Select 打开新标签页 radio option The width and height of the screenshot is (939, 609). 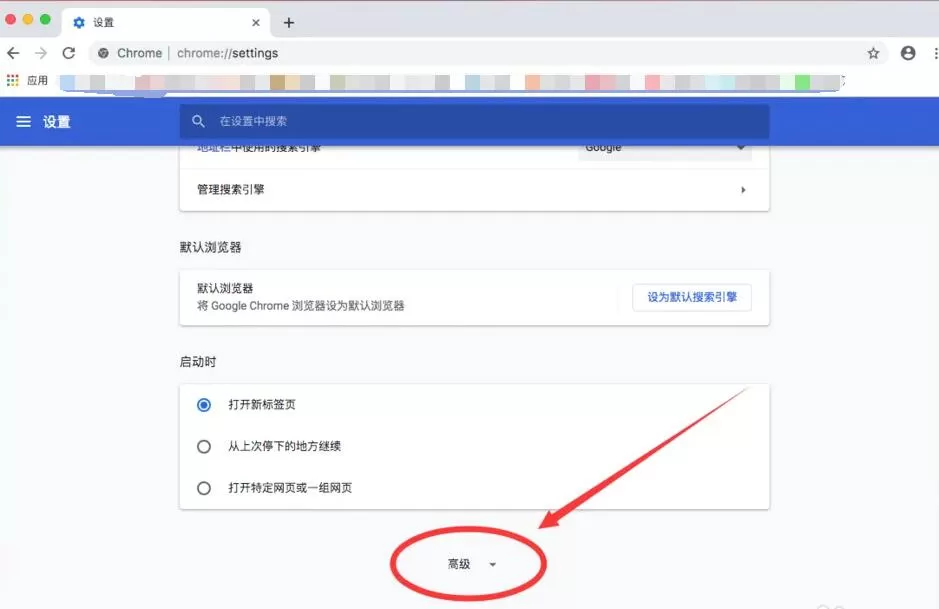coord(204,405)
